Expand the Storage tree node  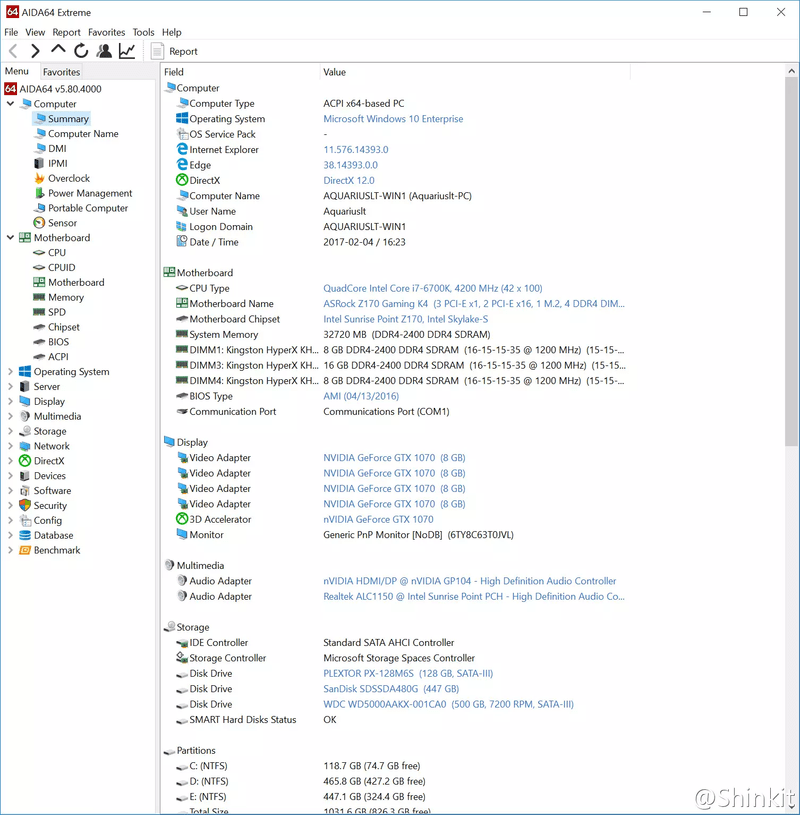pyautogui.click(x=11, y=431)
